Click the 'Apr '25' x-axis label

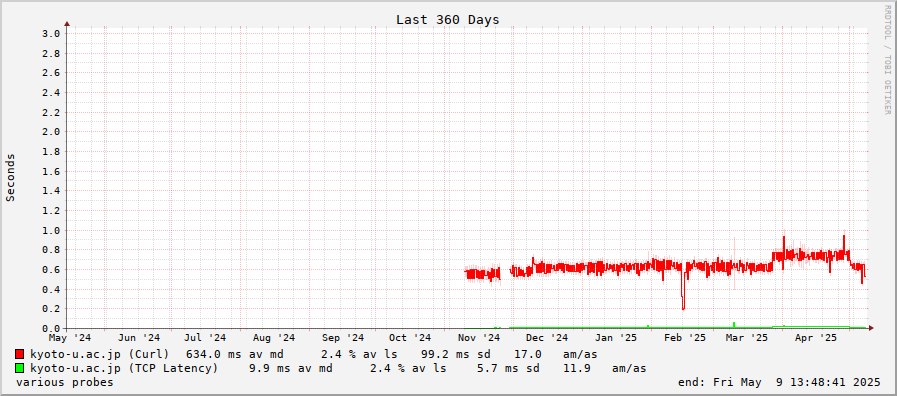click(x=816, y=338)
